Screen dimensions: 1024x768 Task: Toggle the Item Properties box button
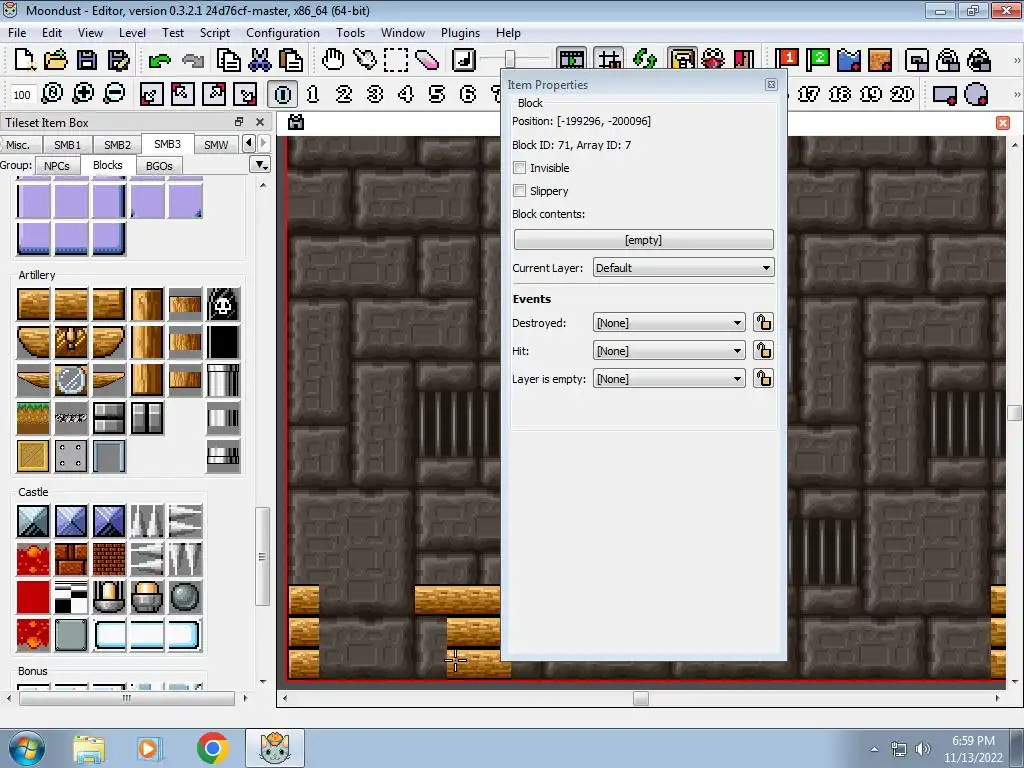pos(682,60)
